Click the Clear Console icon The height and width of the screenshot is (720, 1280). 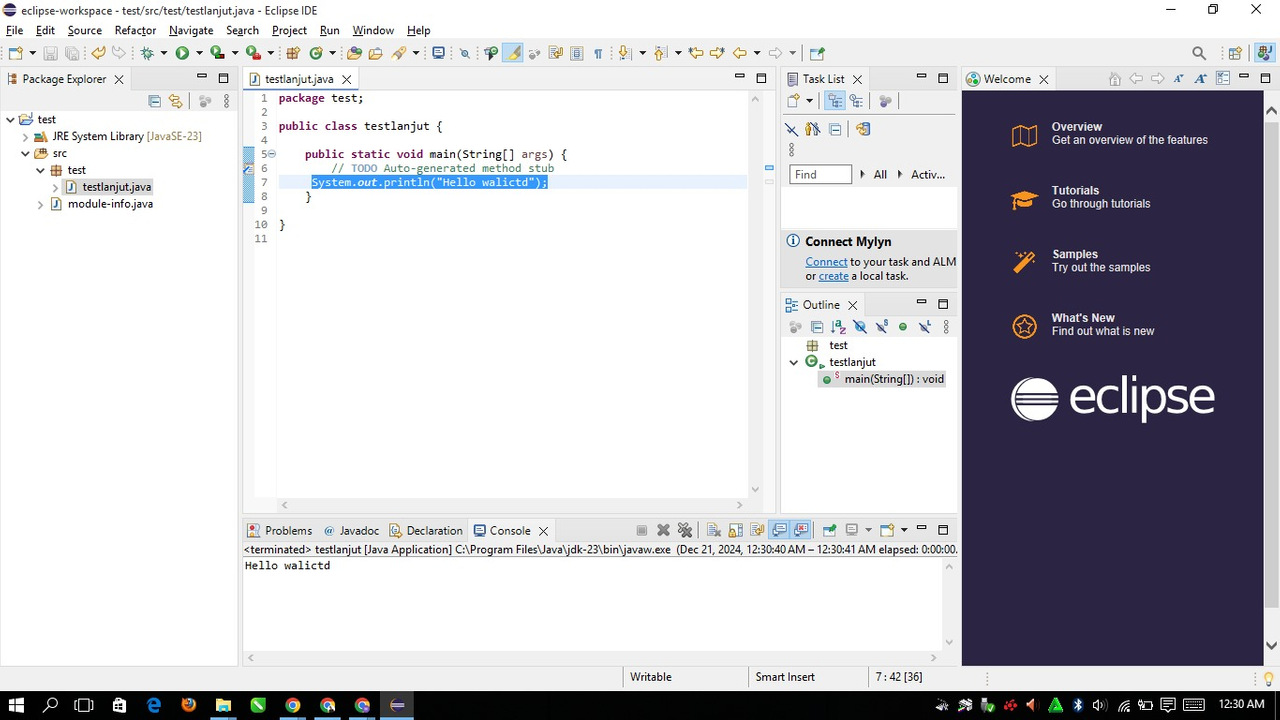pos(714,530)
